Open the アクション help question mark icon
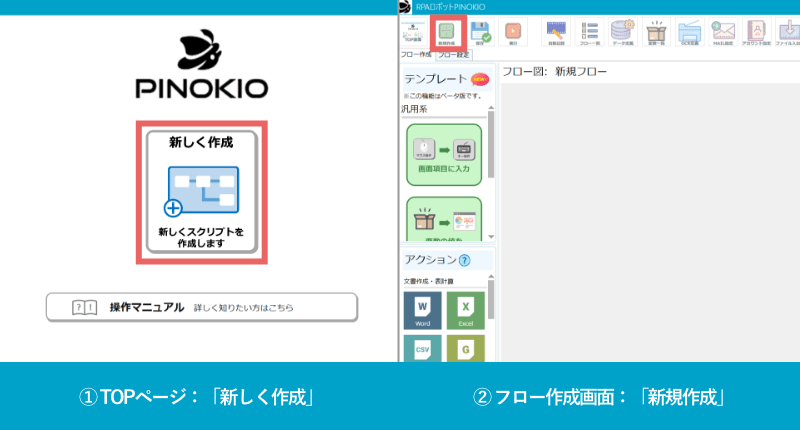This screenshot has width=800, height=430. pyautogui.click(x=464, y=260)
